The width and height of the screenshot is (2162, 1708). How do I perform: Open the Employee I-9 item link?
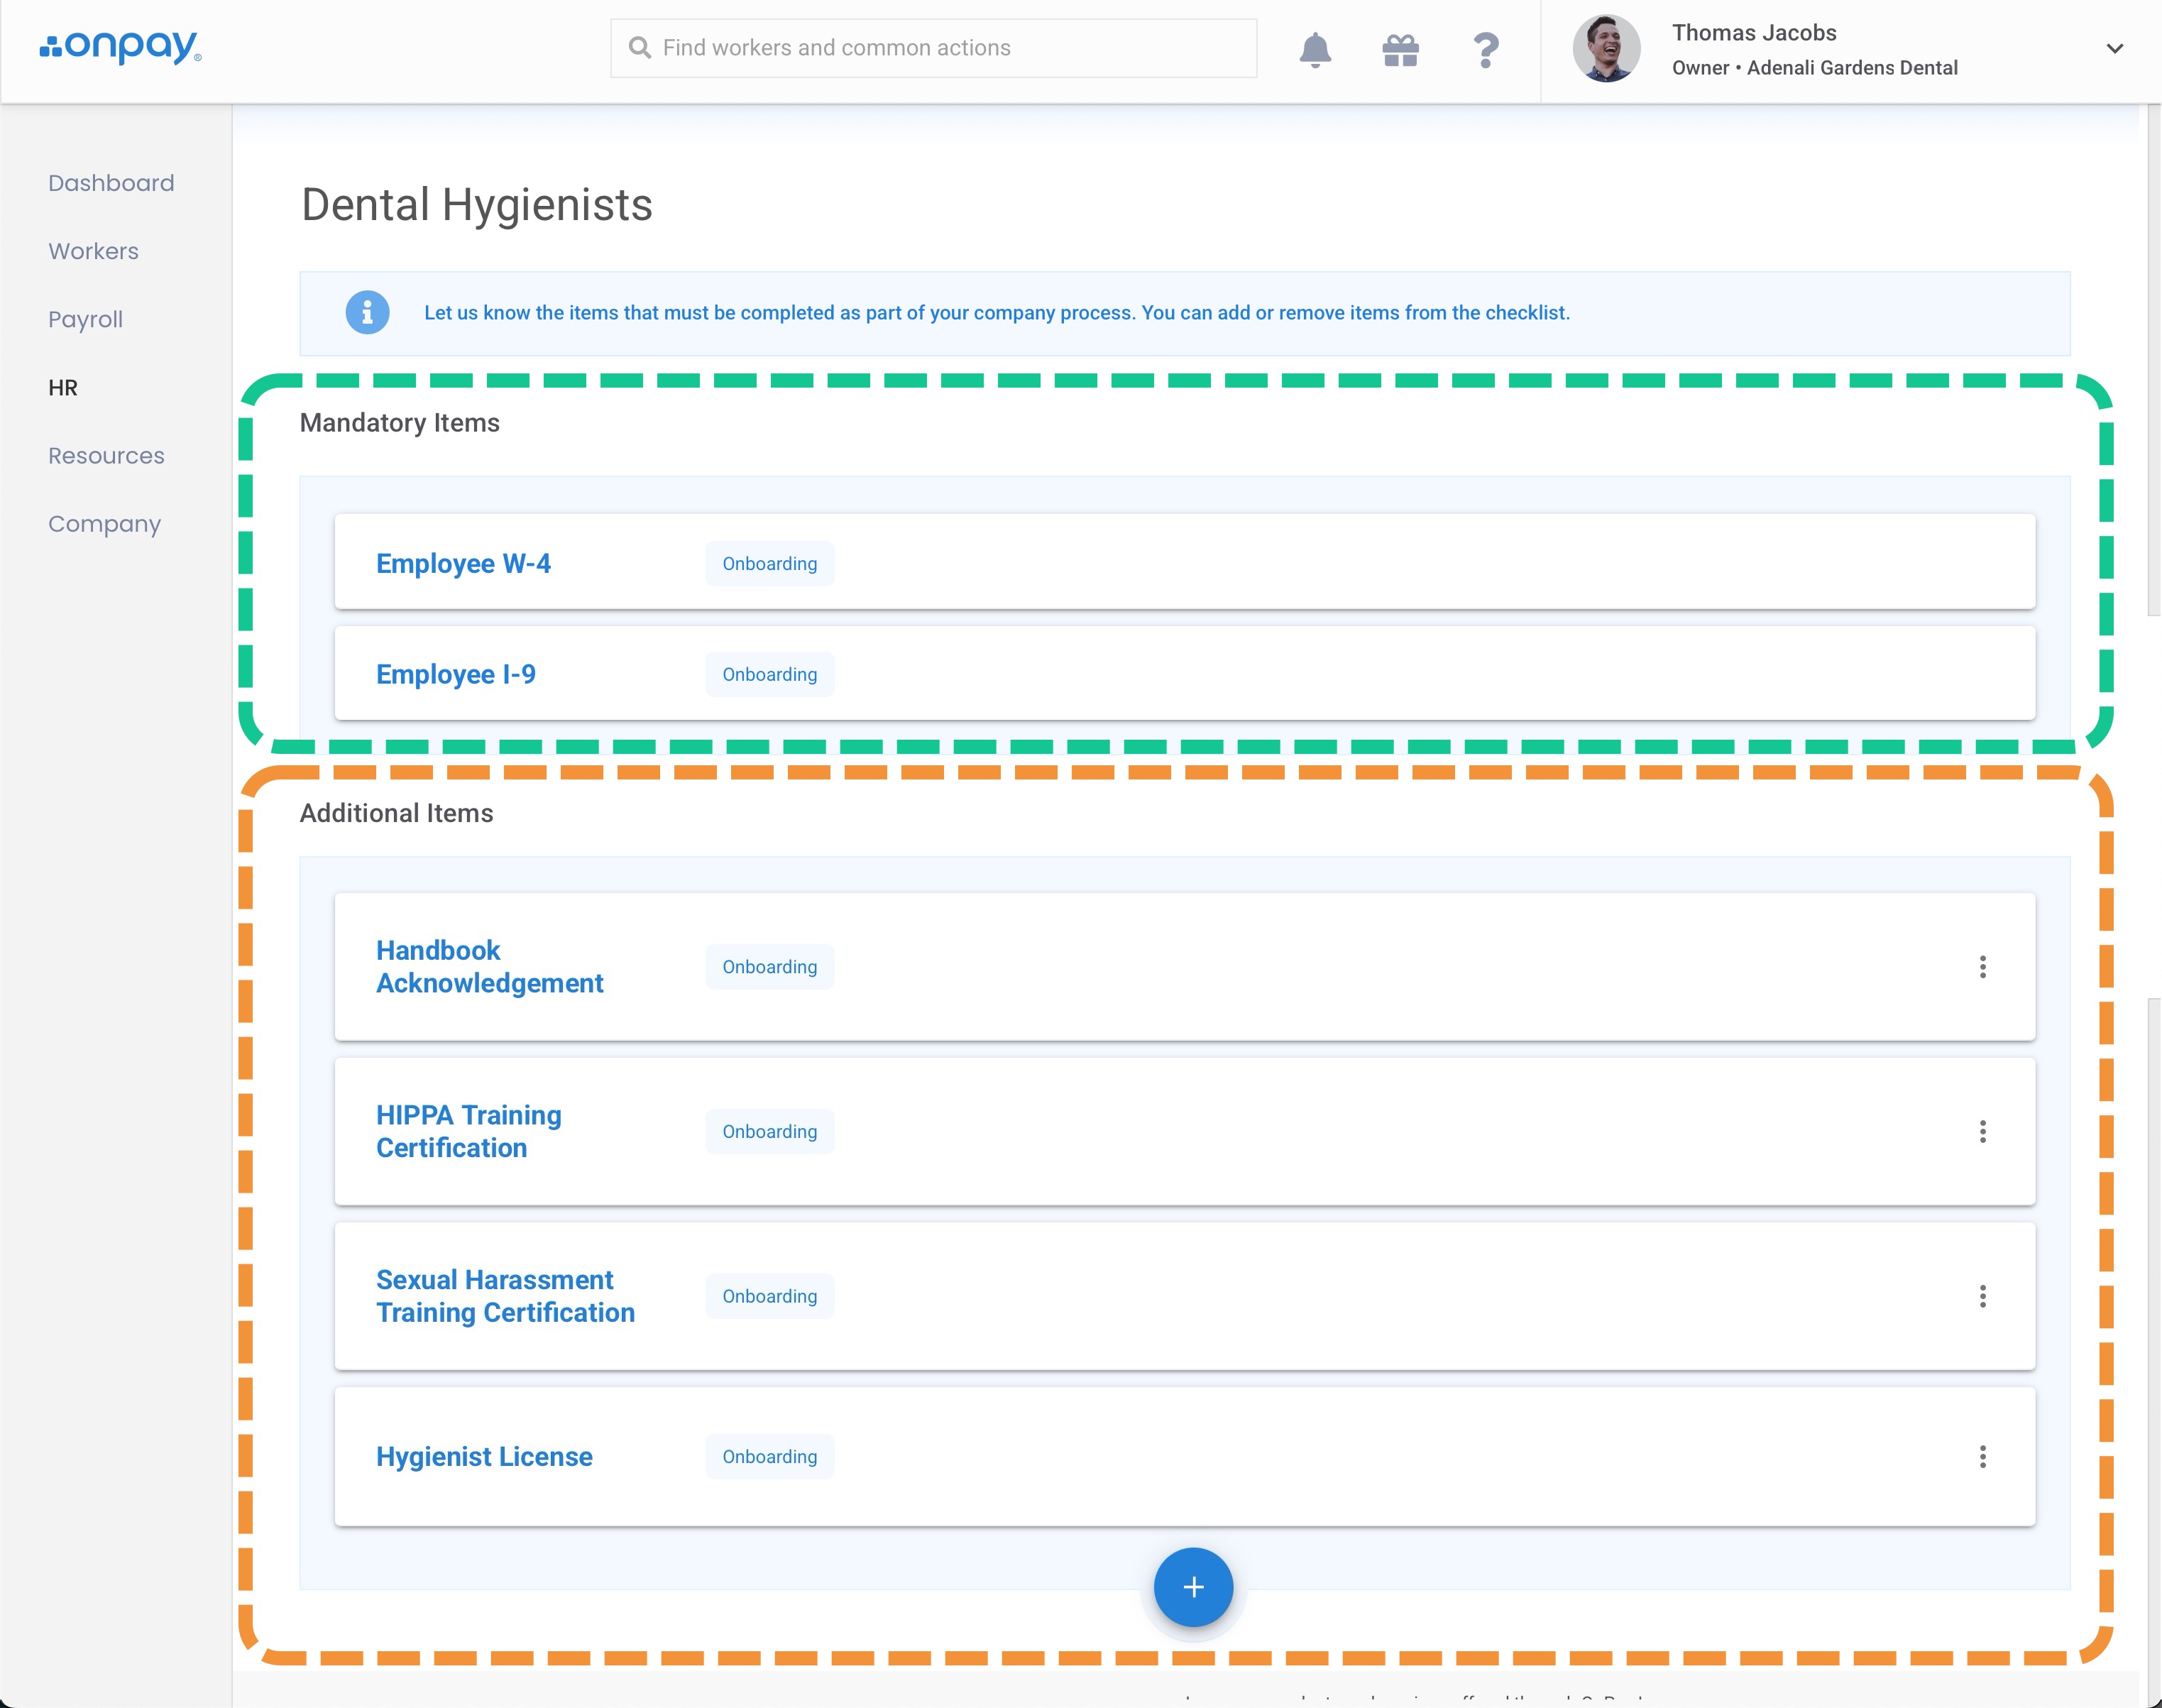pyautogui.click(x=456, y=674)
